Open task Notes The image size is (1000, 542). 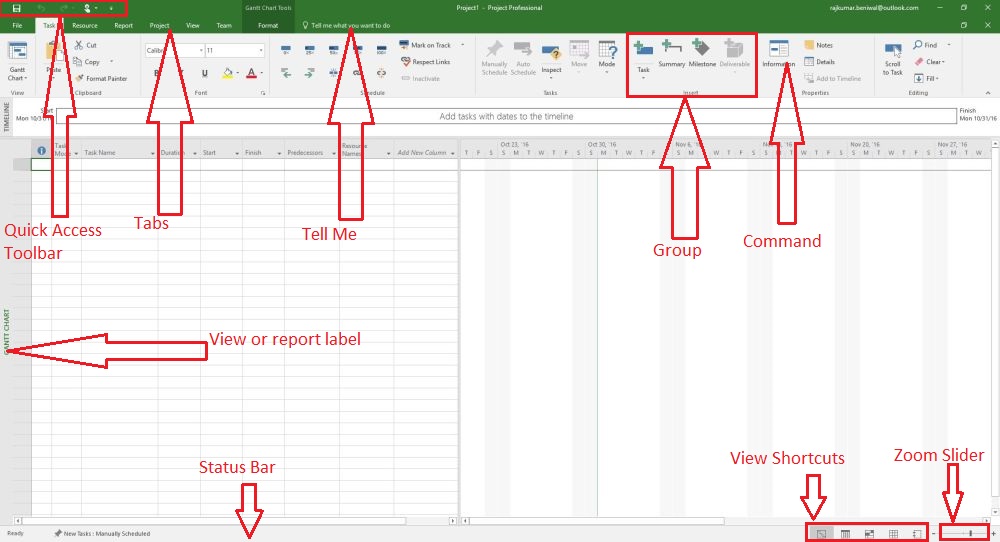click(819, 45)
